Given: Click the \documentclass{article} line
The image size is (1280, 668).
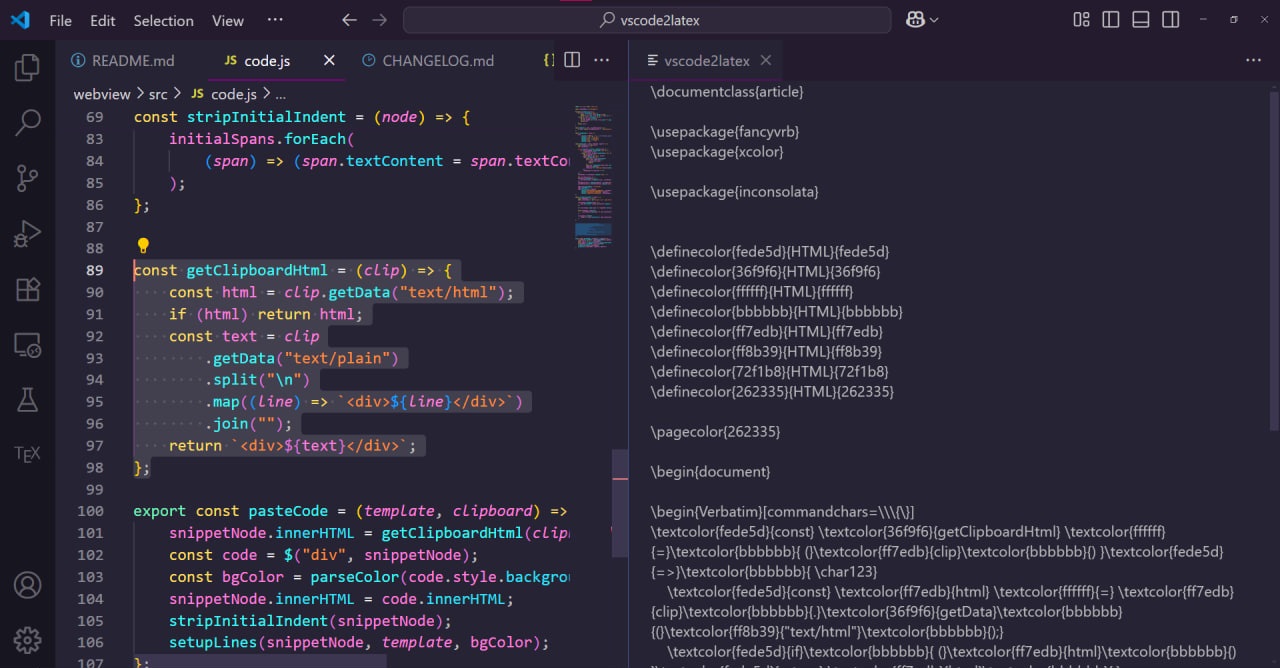Looking at the screenshot, I should 727,91.
